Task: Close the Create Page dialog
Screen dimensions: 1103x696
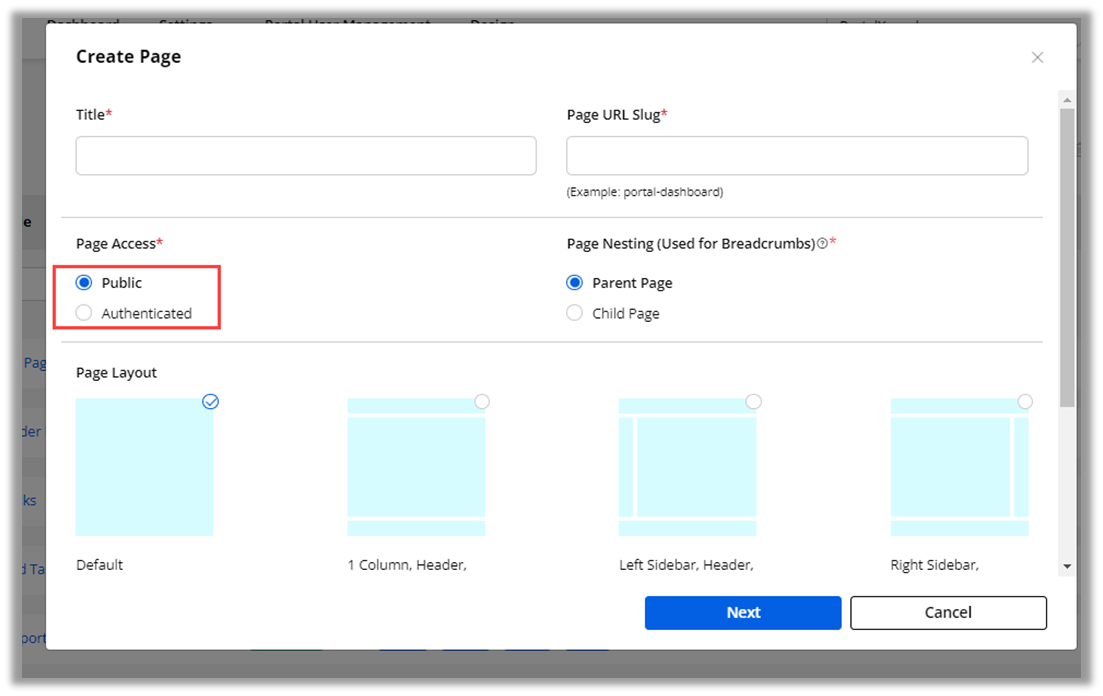Action: click(1037, 57)
